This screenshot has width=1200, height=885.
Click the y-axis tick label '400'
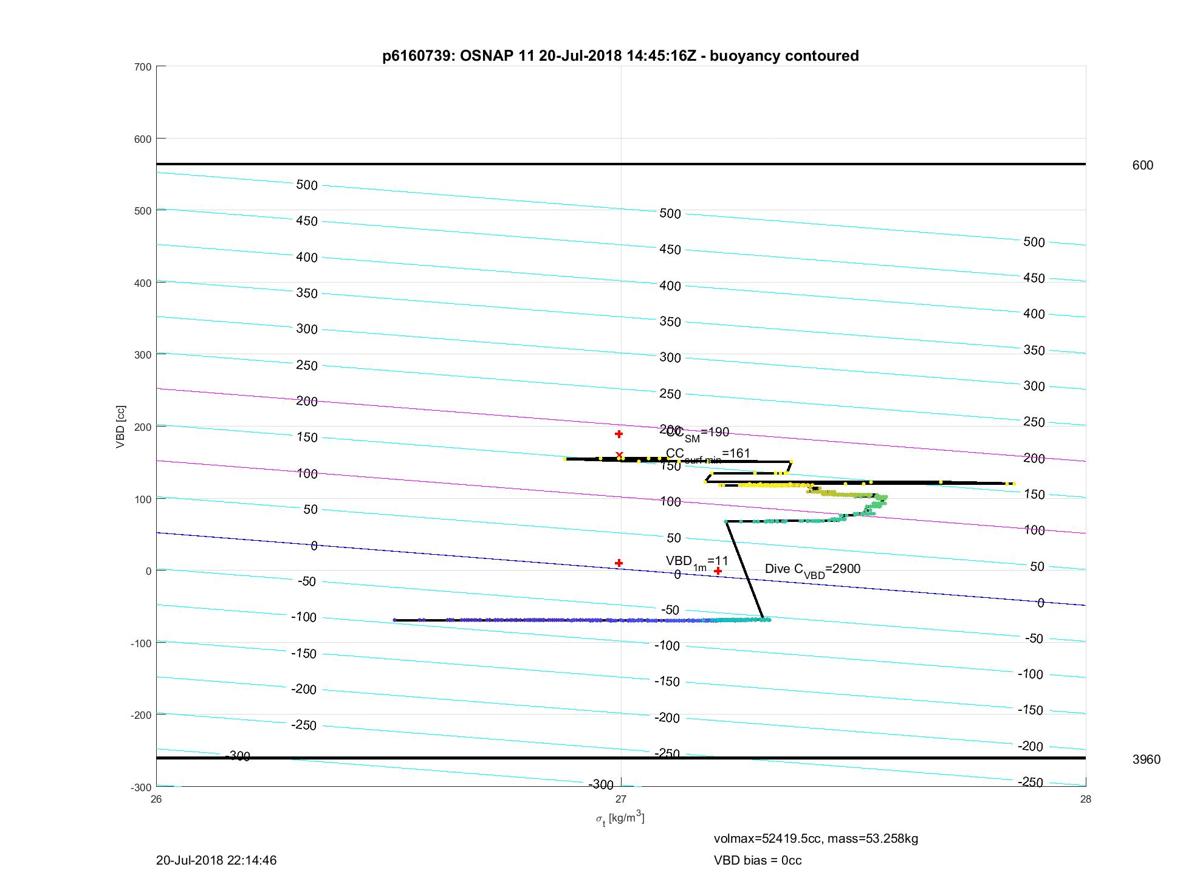pyautogui.click(x=142, y=283)
